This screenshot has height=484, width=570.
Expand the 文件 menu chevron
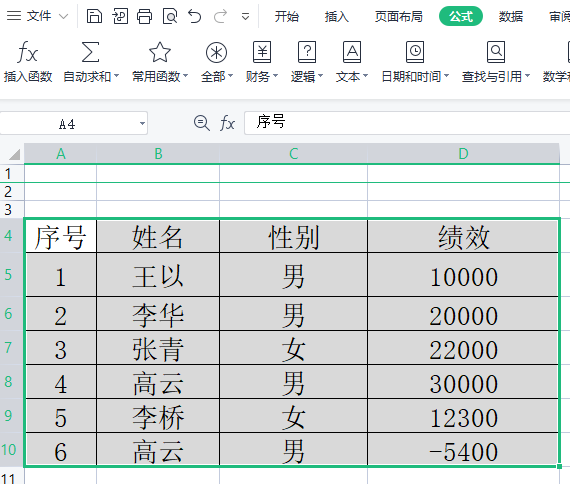tap(63, 16)
